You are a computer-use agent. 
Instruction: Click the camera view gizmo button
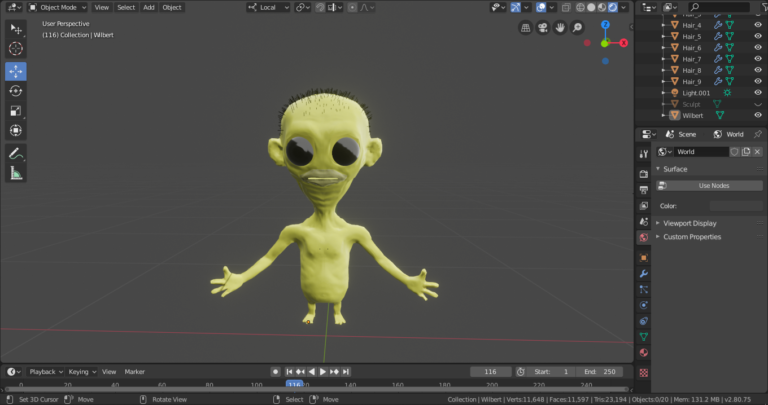(544, 27)
